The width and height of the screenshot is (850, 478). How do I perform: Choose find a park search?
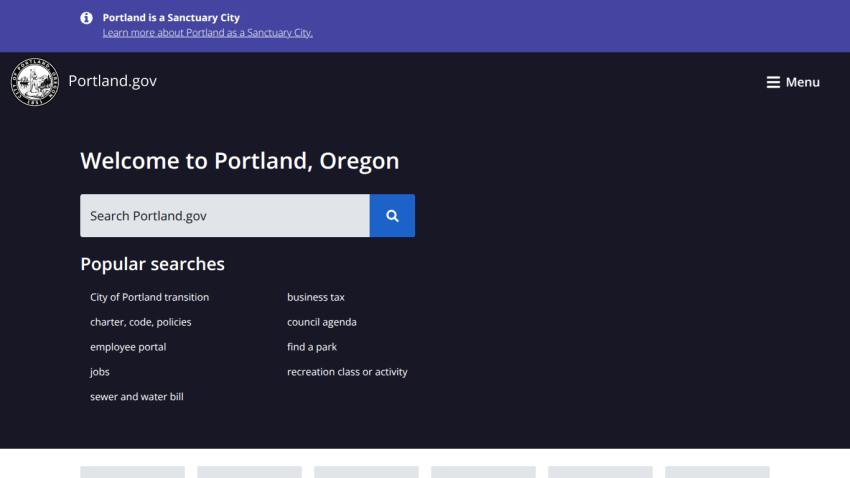click(312, 347)
